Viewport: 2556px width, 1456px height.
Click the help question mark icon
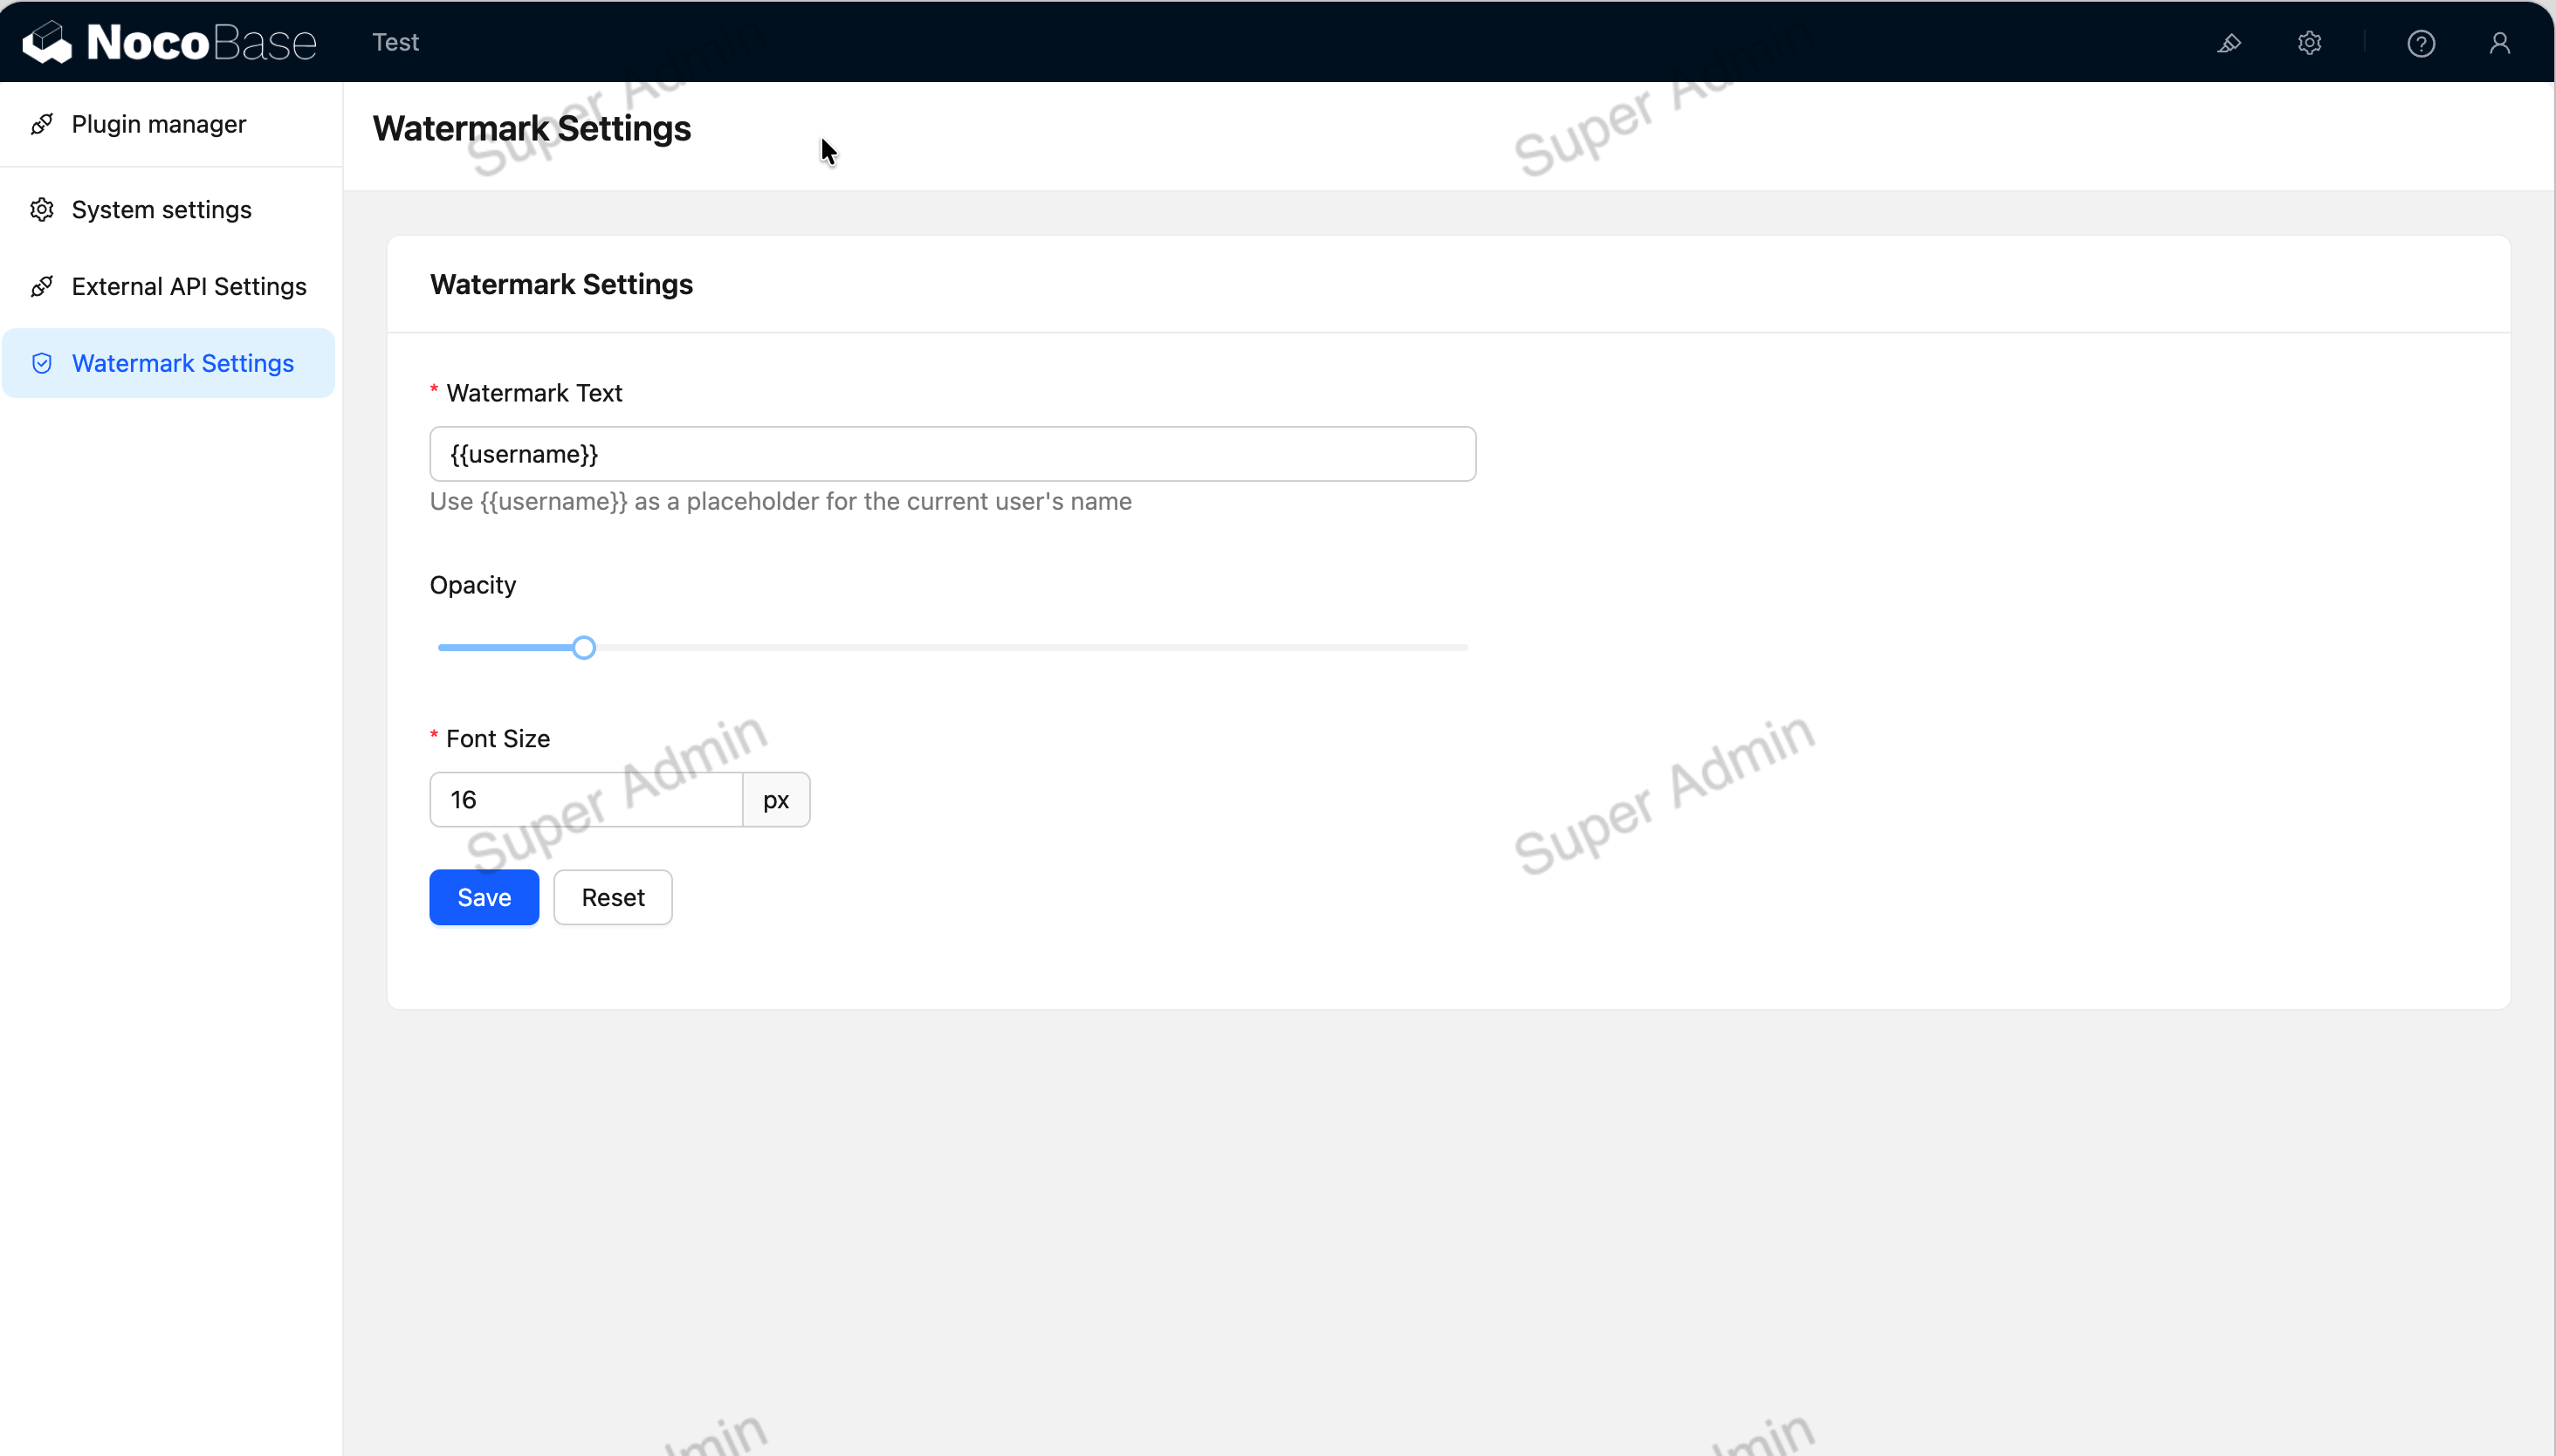pos(2421,42)
